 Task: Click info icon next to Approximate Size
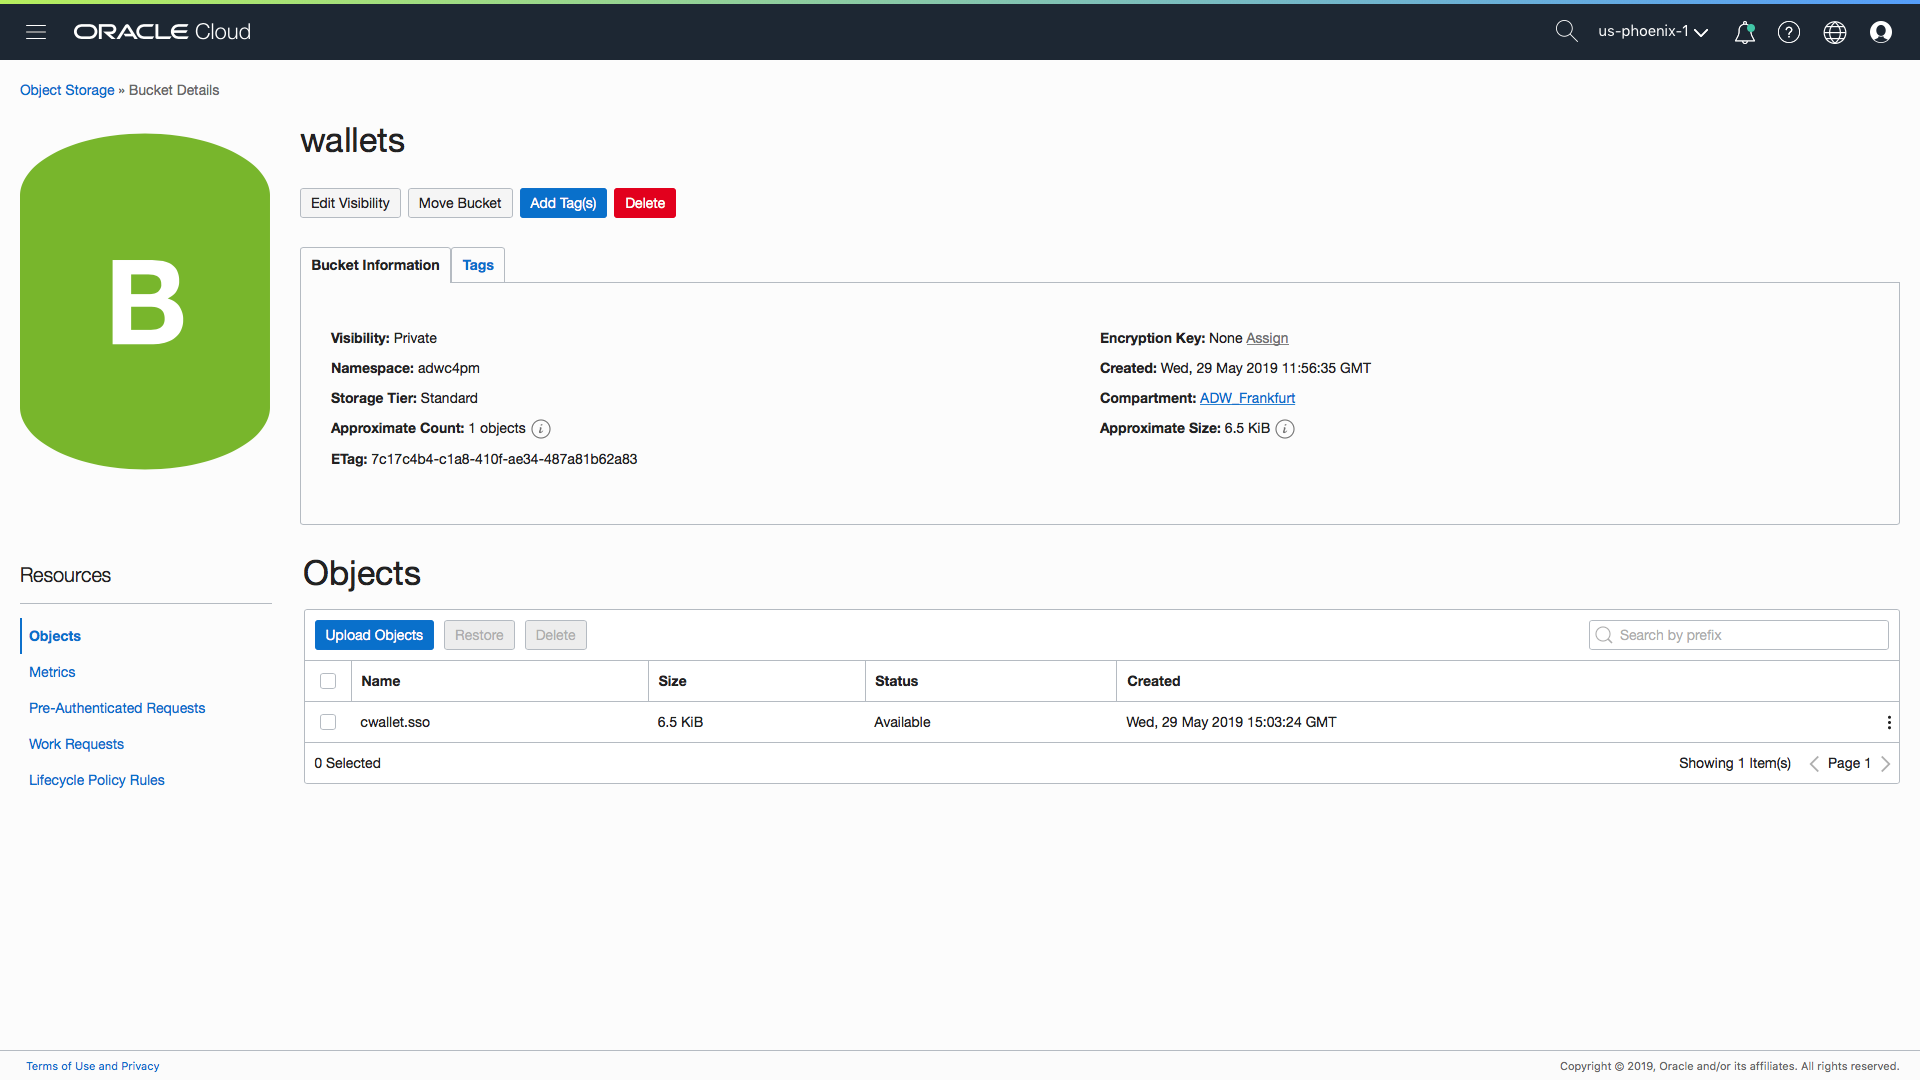point(1285,429)
